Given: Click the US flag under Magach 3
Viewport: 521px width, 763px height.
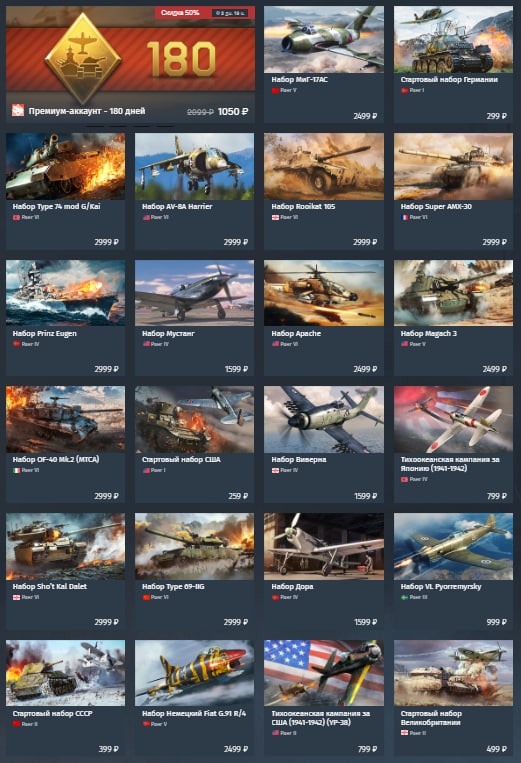Looking at the screenshot, I should coord(404,344).
